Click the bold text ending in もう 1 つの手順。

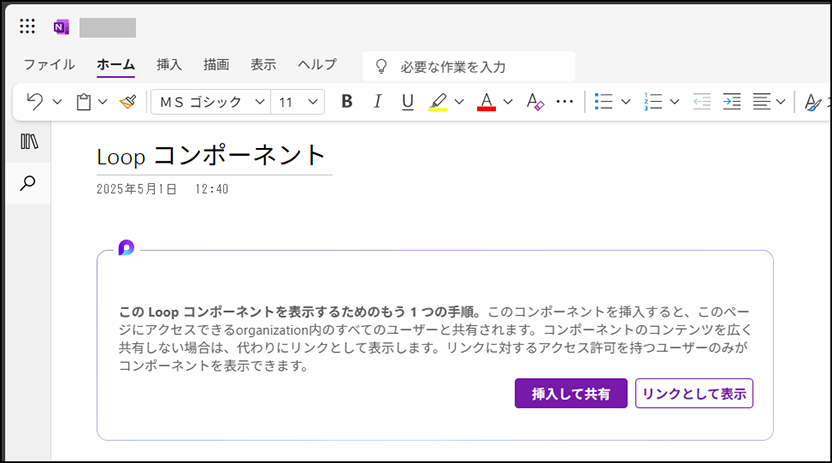click(300, 312)
